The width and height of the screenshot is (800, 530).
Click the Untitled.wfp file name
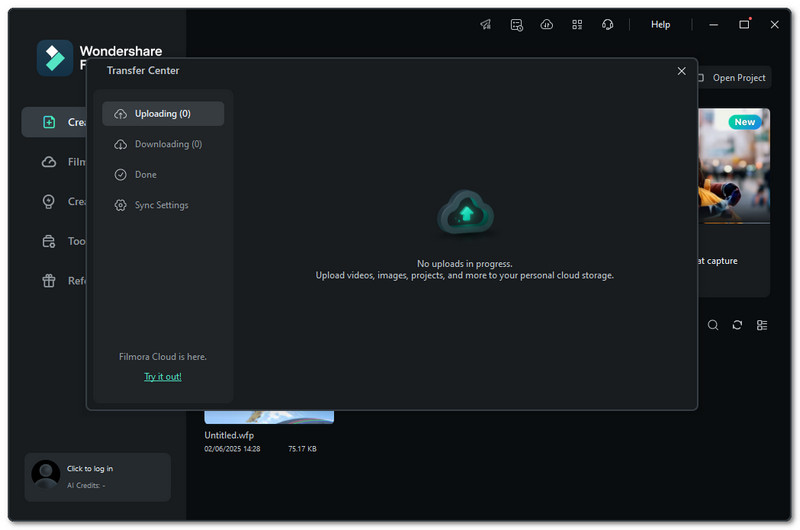tap(229, 435)
